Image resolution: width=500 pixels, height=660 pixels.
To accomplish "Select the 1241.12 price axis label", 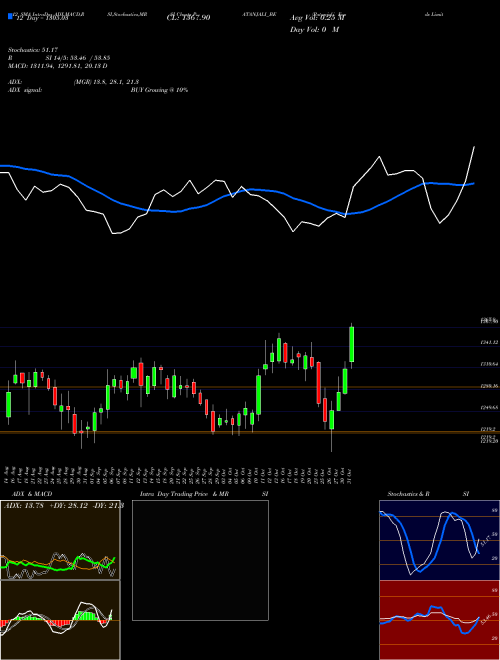I will (x=489, y=343).
